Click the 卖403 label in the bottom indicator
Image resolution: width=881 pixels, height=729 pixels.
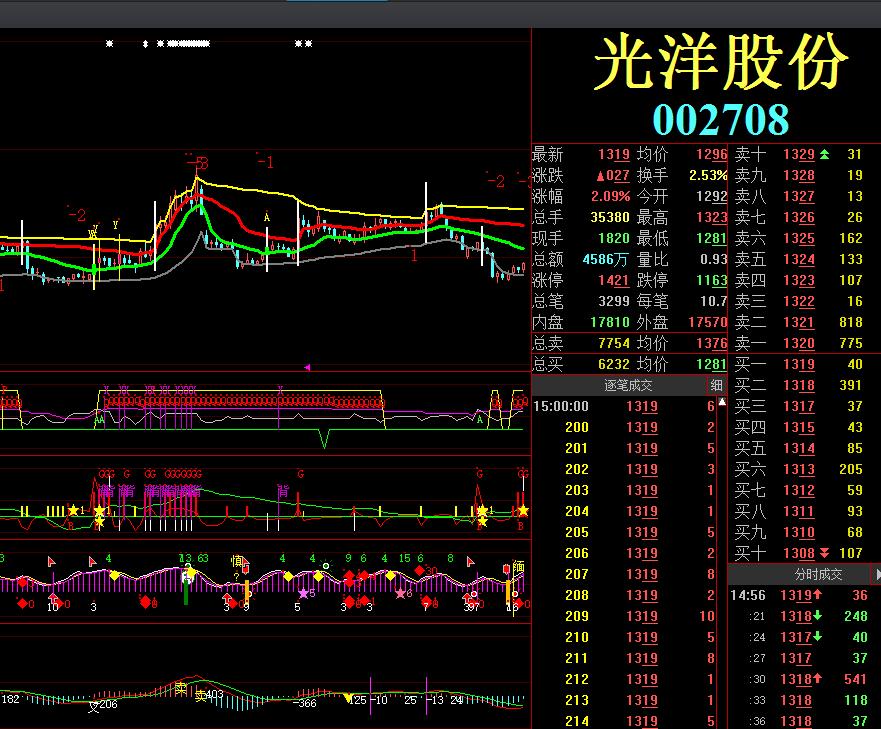(x=209, y=695)
